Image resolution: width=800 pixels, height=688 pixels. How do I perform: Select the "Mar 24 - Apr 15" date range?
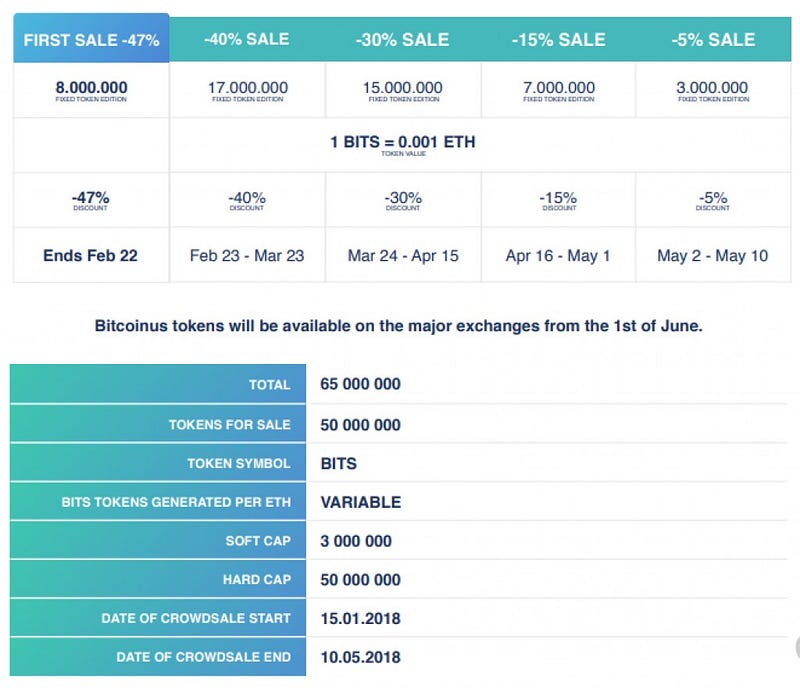pos(403,255)
